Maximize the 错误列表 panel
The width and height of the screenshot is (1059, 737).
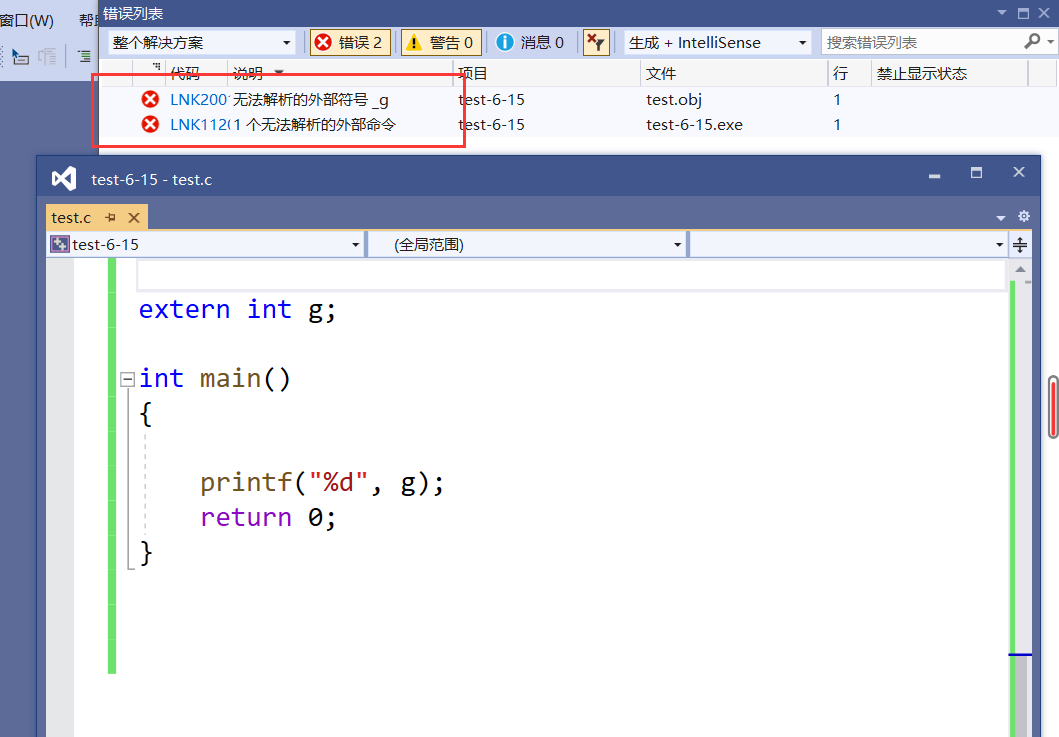(x=1024, y=14)
